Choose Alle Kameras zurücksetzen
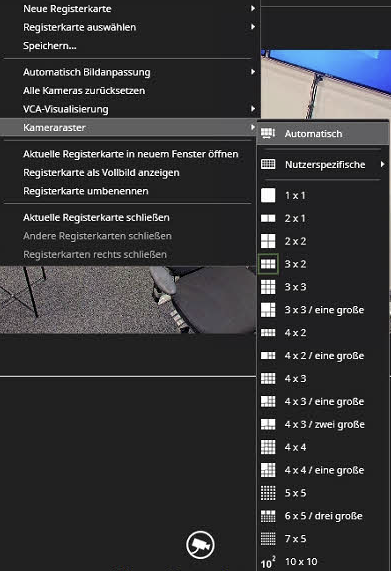Screen dimensions: 391x571 129,91
